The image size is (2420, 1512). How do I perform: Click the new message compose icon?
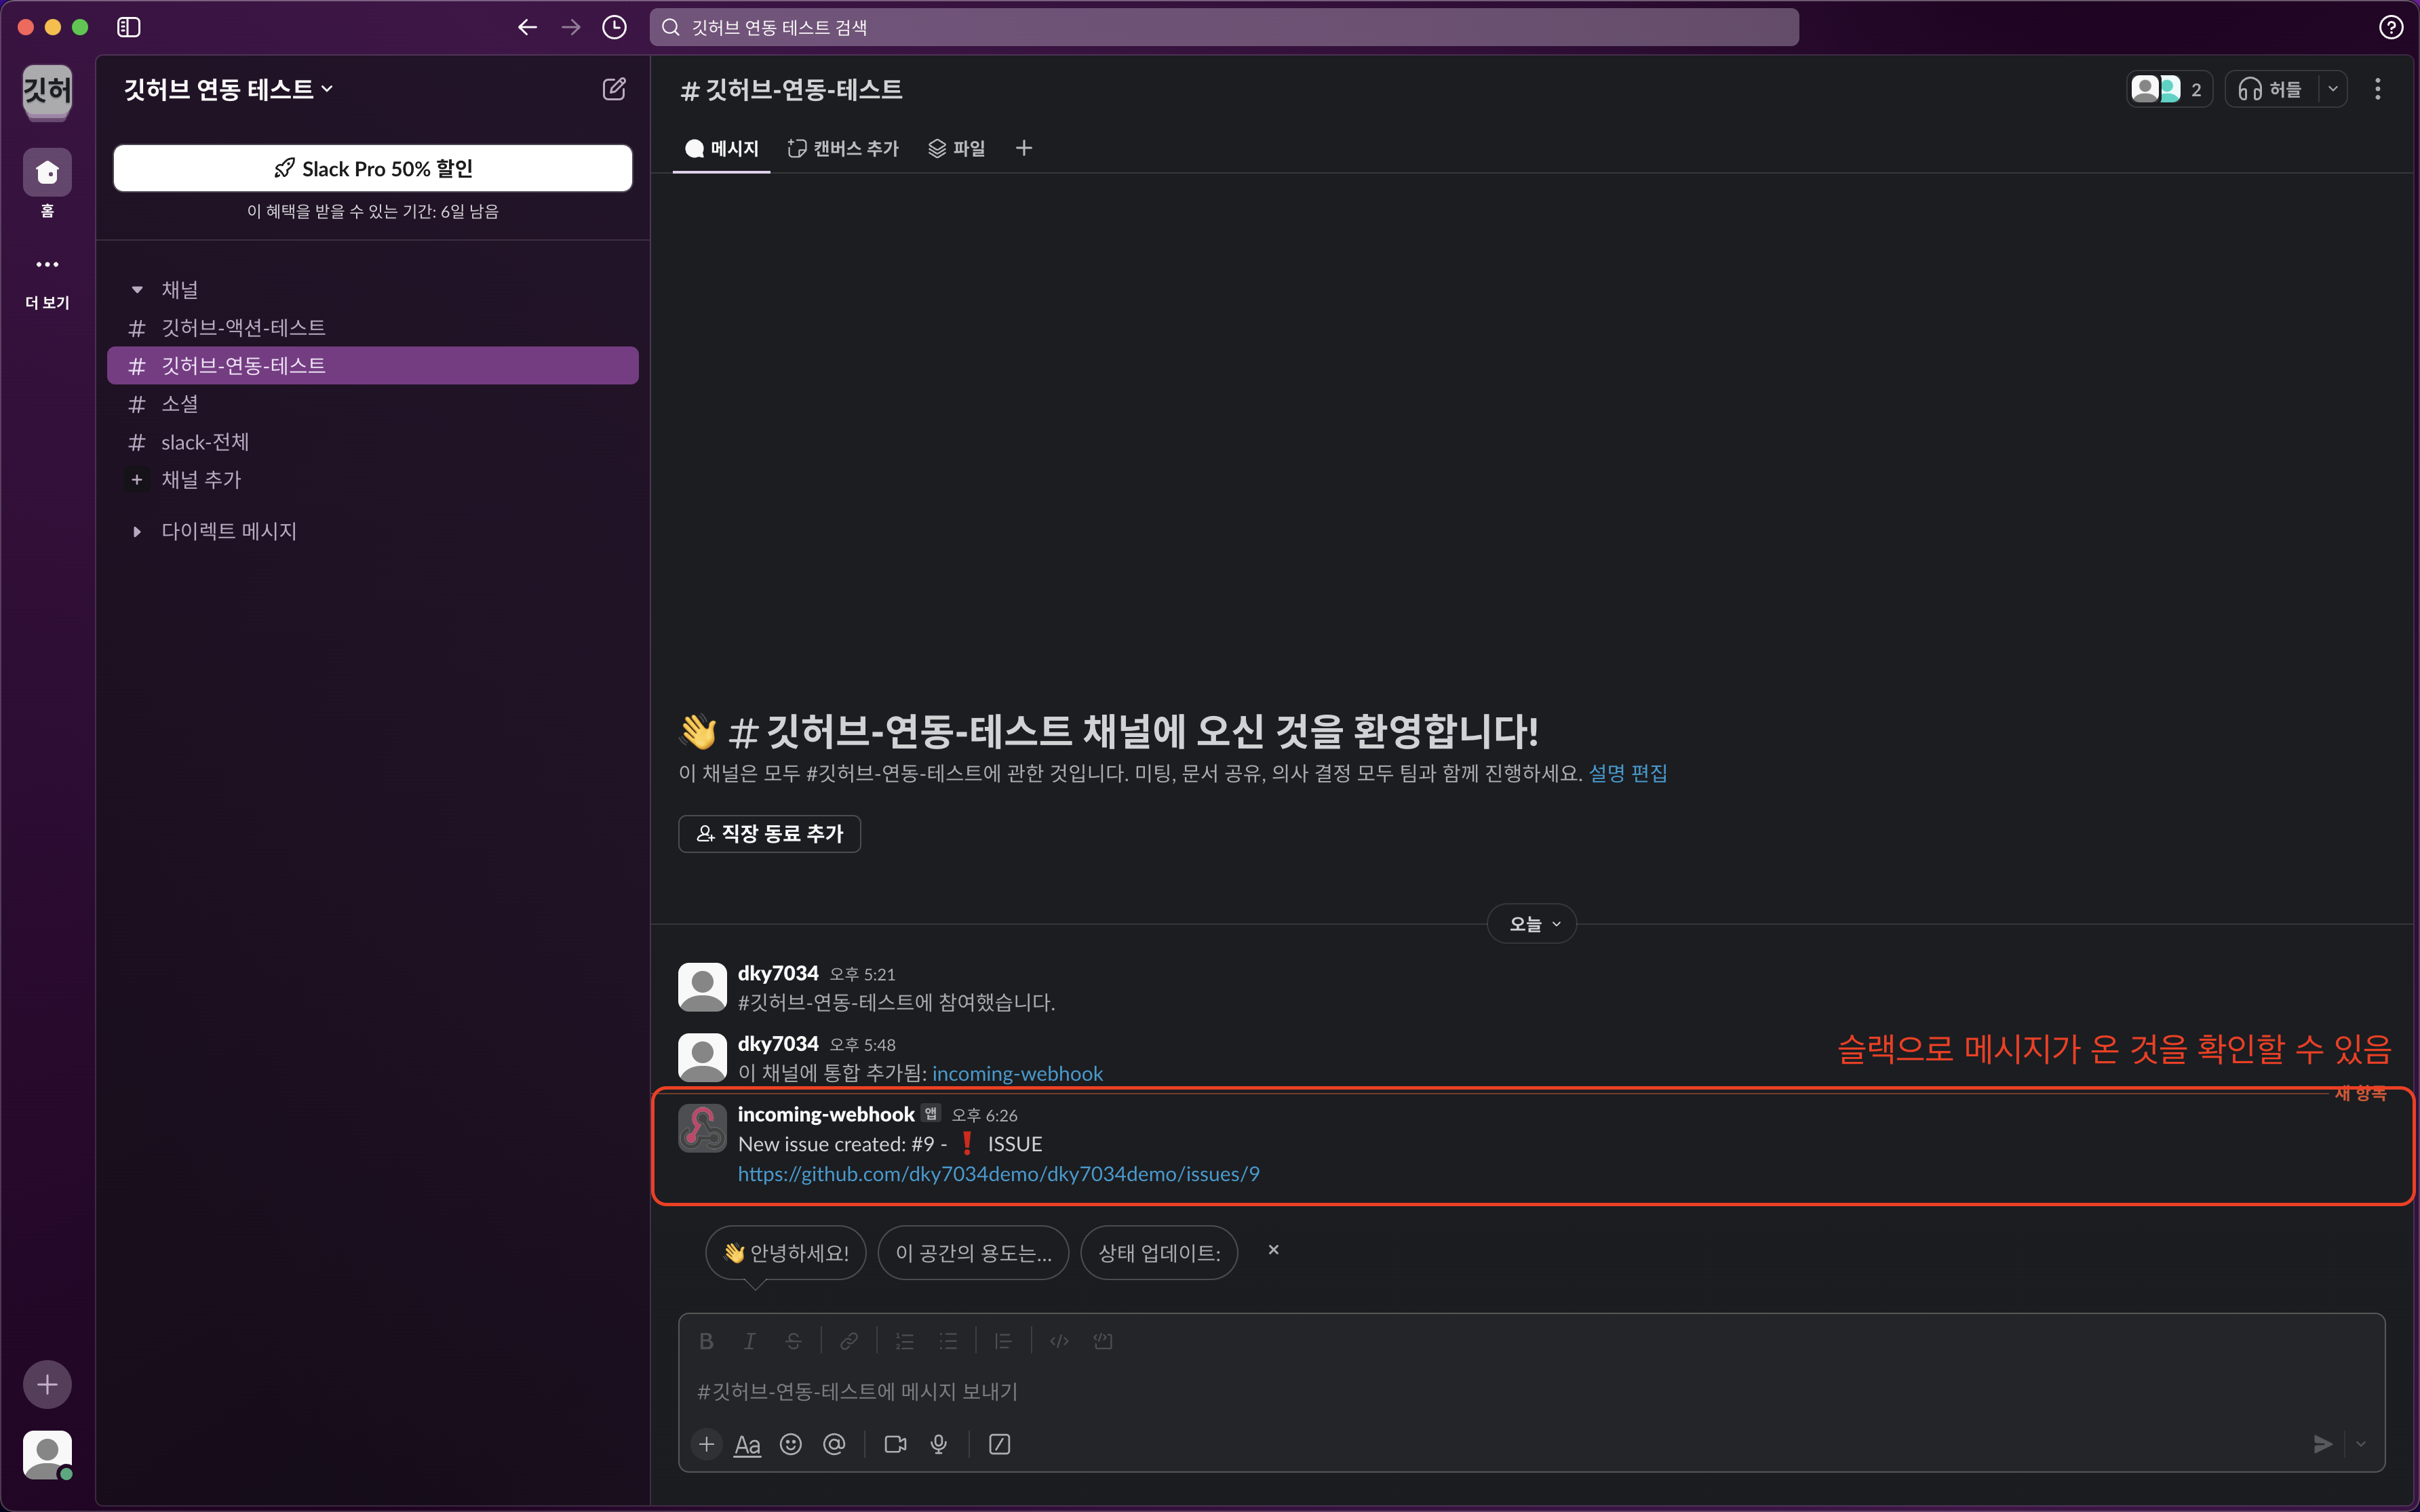pos(614,89)
